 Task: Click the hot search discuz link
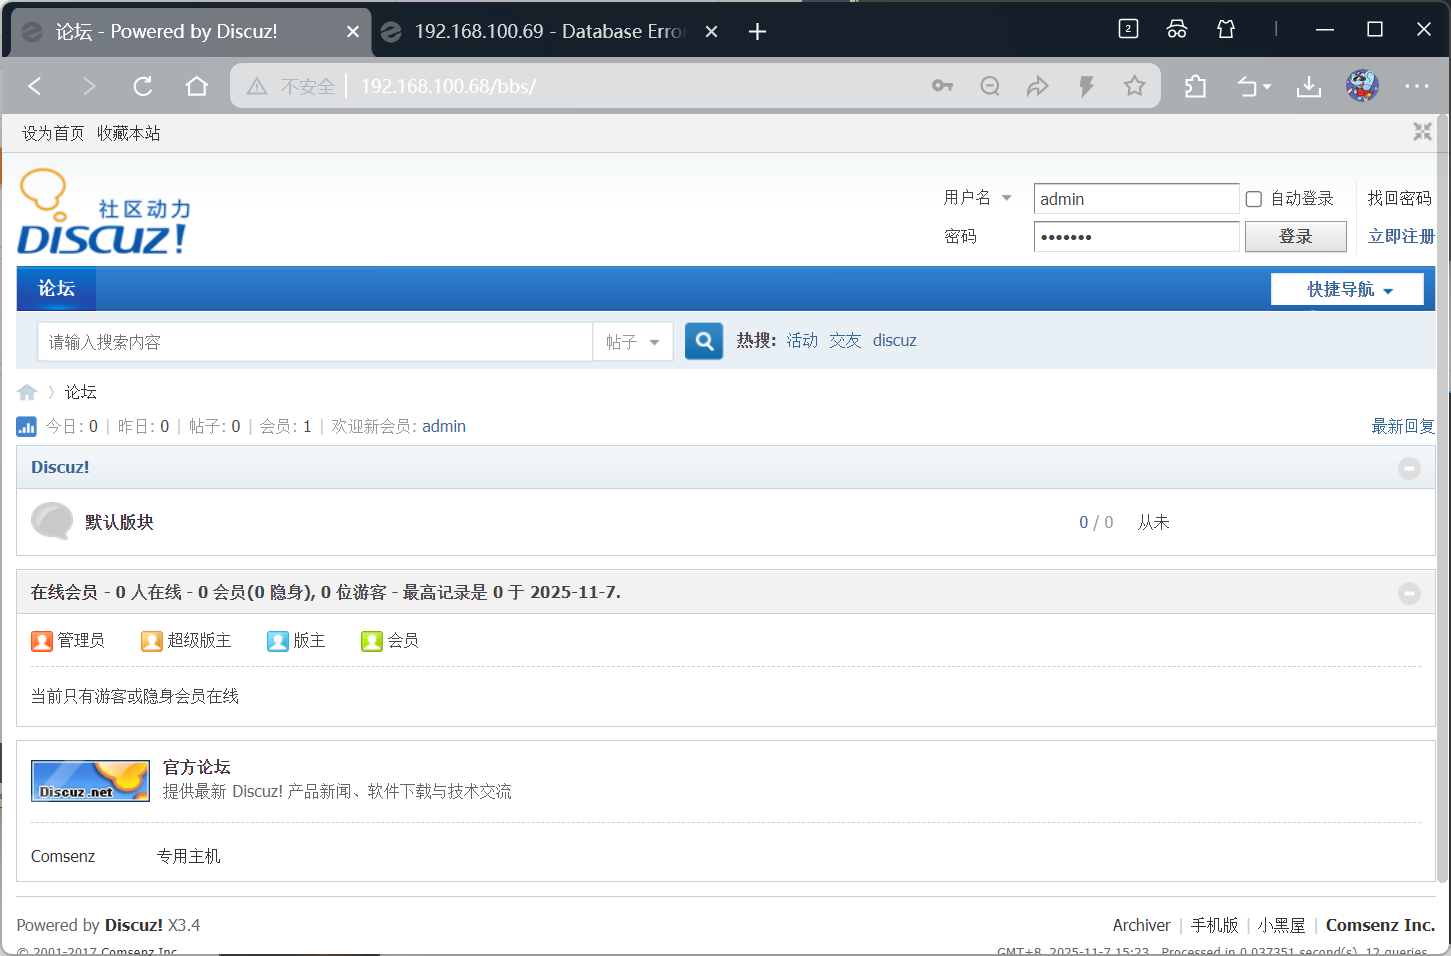(895, 340)
